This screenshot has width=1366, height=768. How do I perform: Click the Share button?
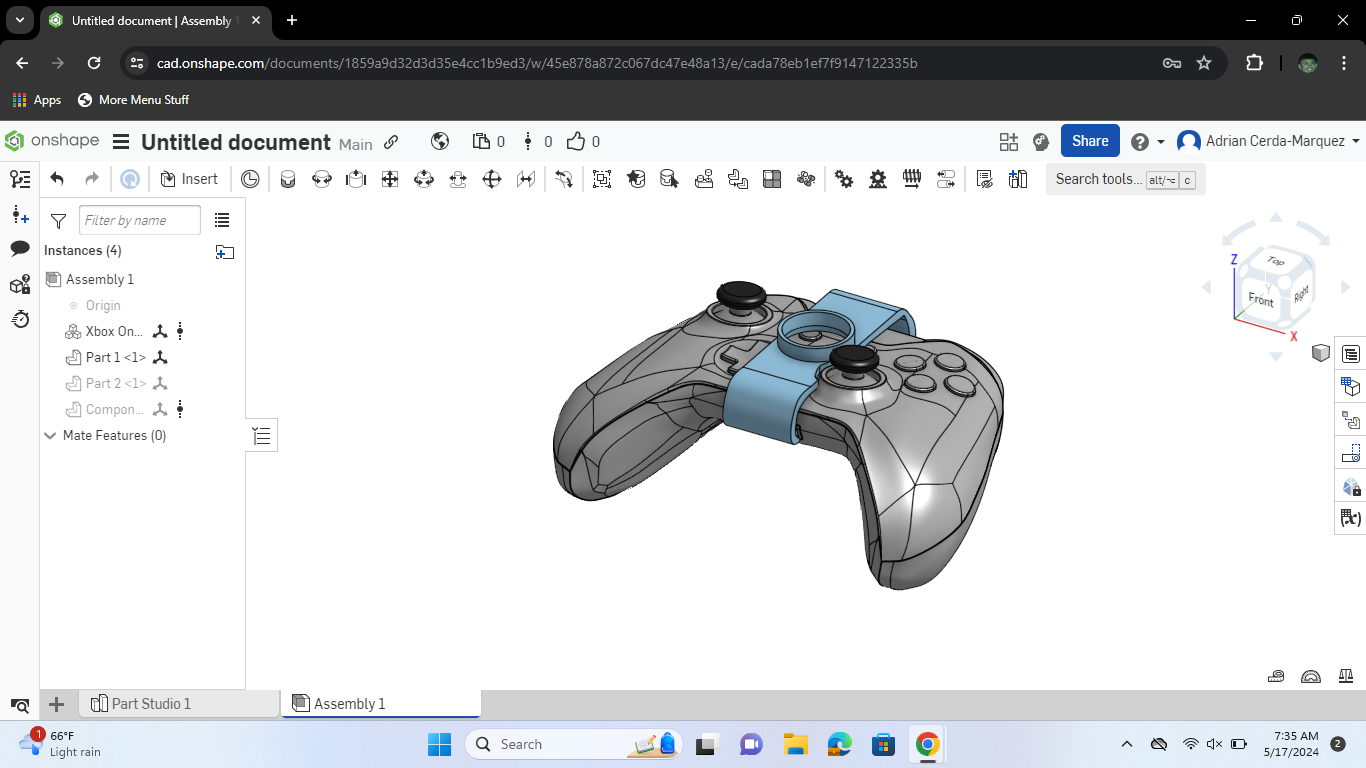(1090, 141)
